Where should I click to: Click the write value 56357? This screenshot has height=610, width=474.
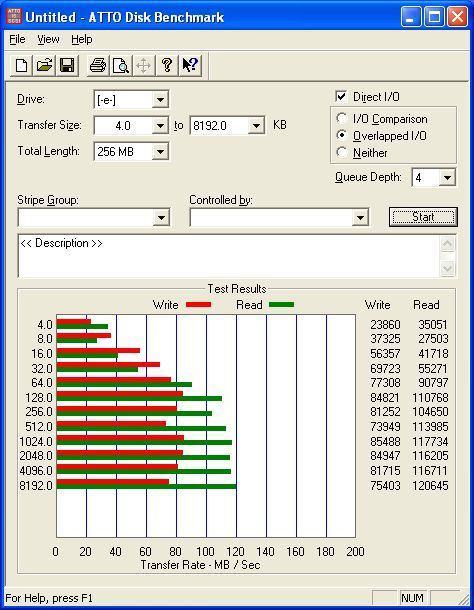coord(385,354)
